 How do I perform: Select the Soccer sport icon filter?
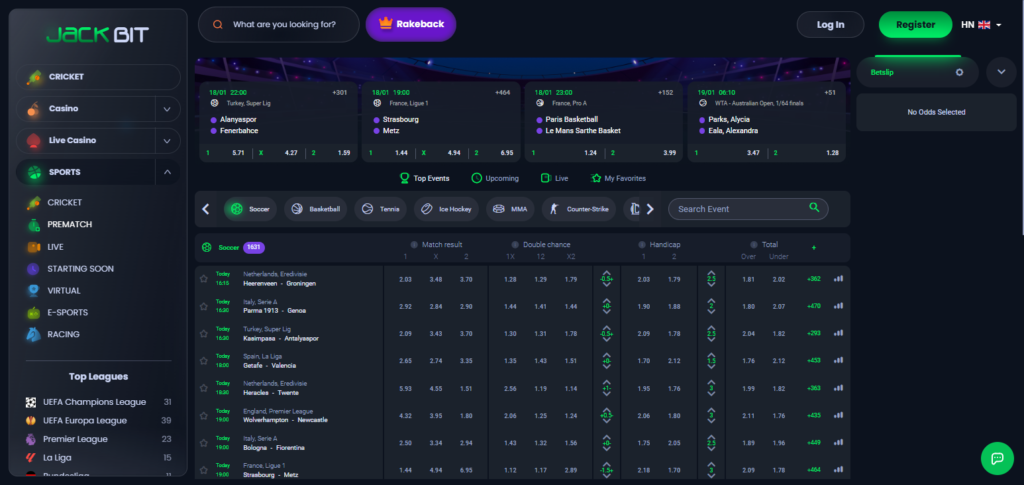pyautogui.click(x=236, y=210)
